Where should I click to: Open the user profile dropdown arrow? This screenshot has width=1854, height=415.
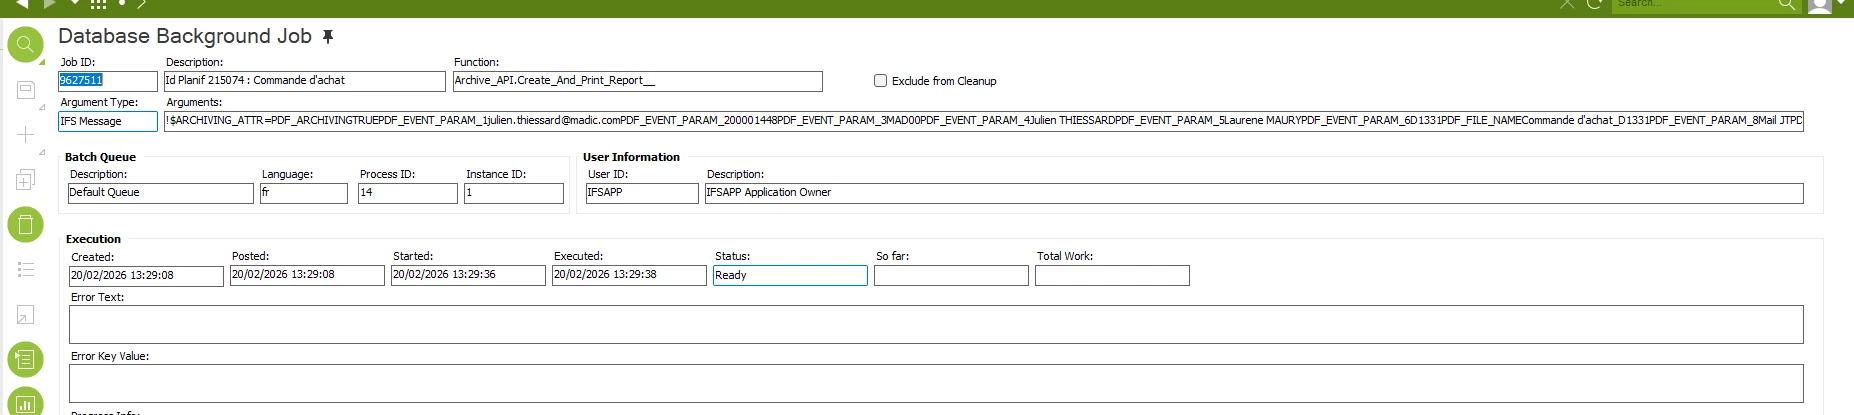pyautogui.click(x=1841, y=4)
